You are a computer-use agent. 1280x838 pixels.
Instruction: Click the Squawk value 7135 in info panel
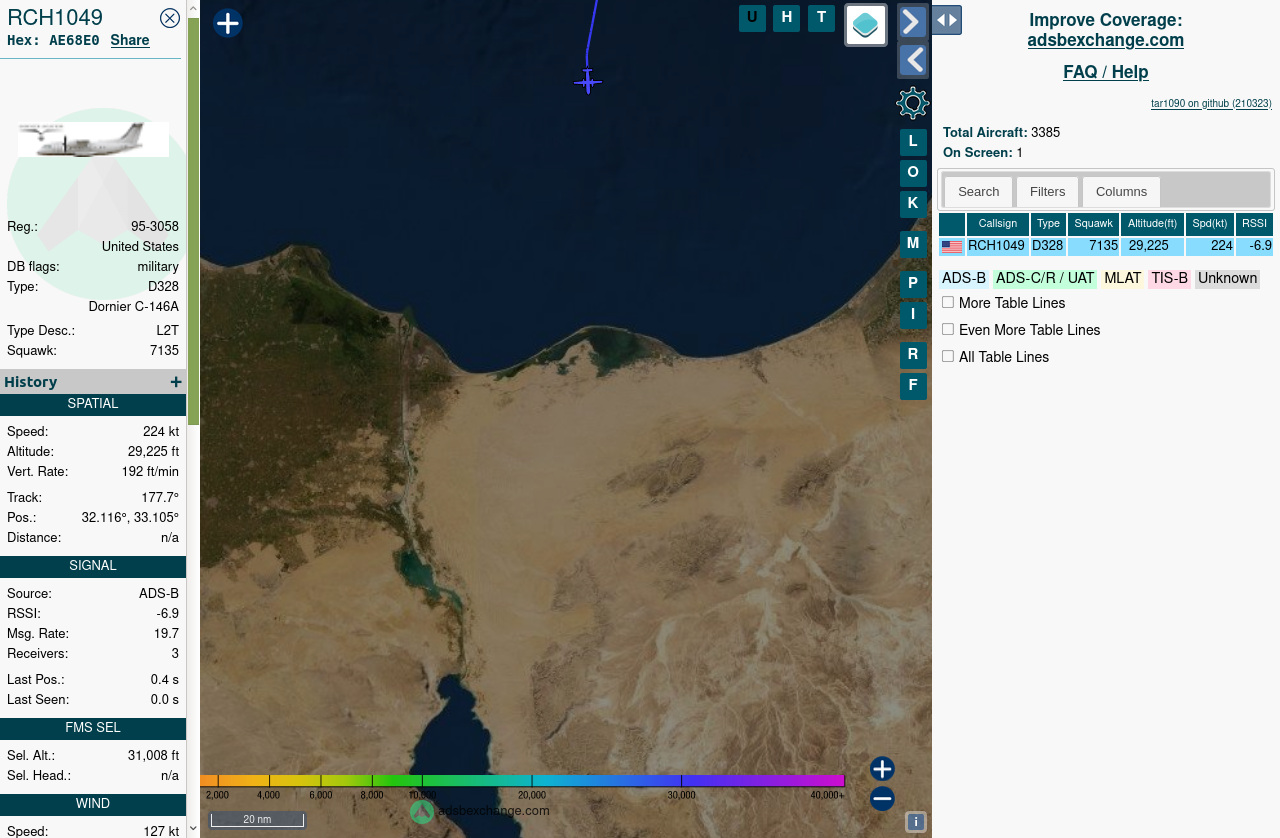click(164, 351)
